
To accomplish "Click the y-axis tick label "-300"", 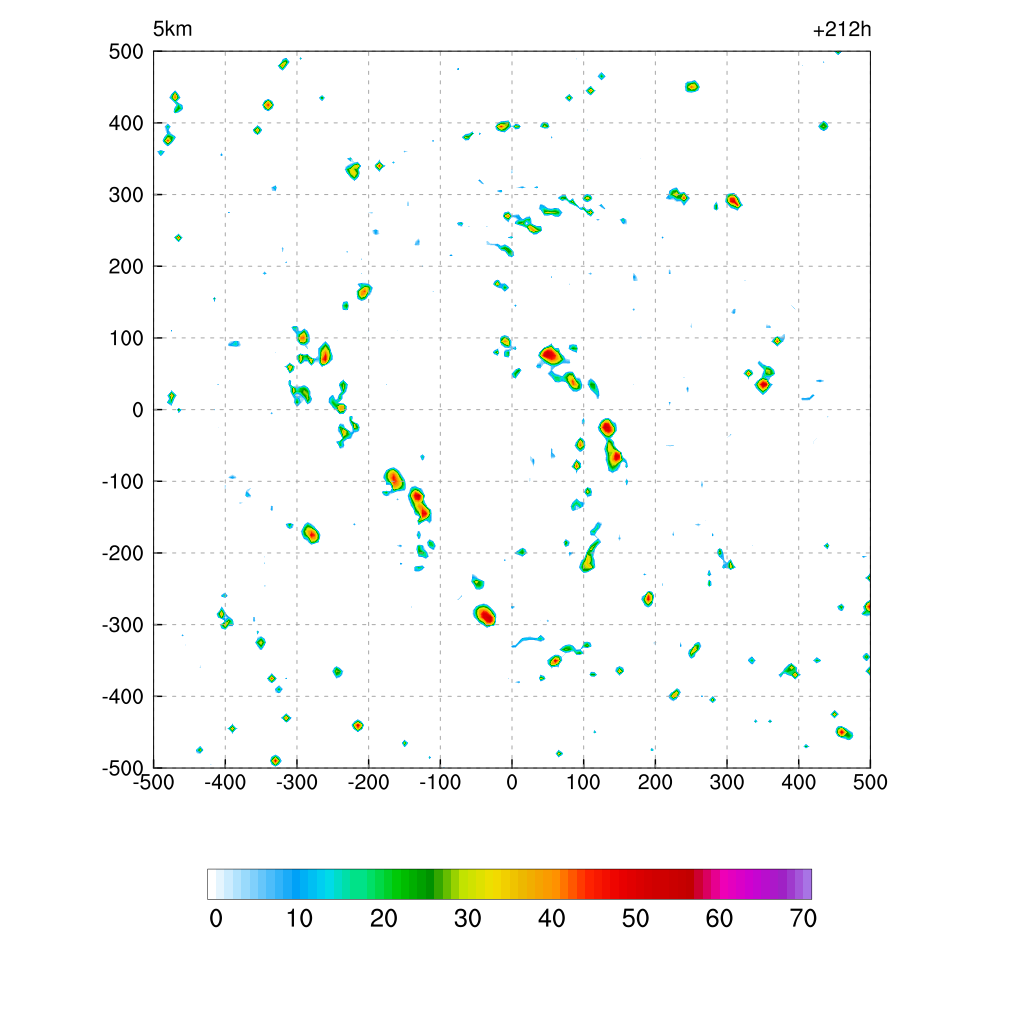I will point(123,625).
